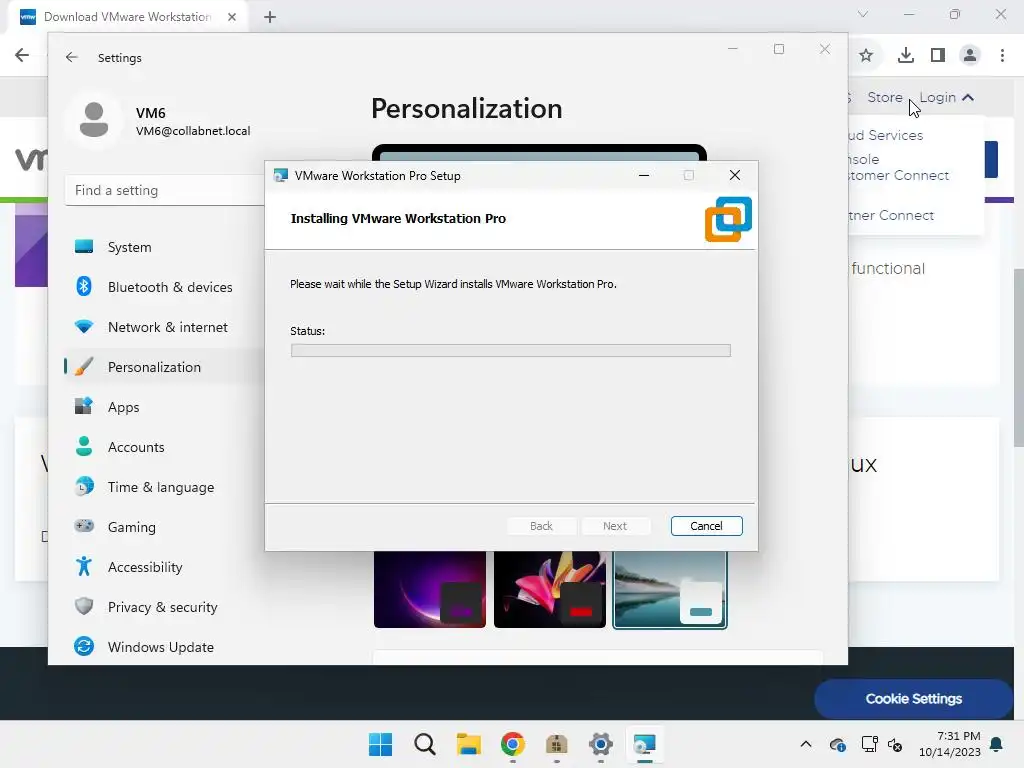This screenshot has height=768, width=1024.
Task: Show hidden system tray icons
Action: 806,744
